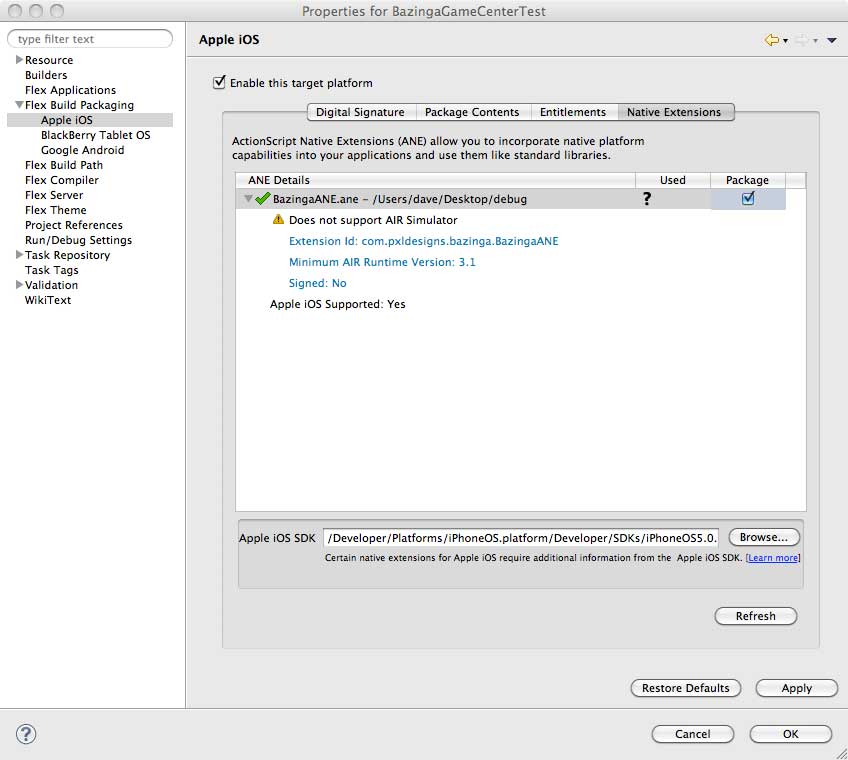The image size is (848, 760).
Task: Collapse the BazingaANE.ane details row
Action: click(248, 199)
